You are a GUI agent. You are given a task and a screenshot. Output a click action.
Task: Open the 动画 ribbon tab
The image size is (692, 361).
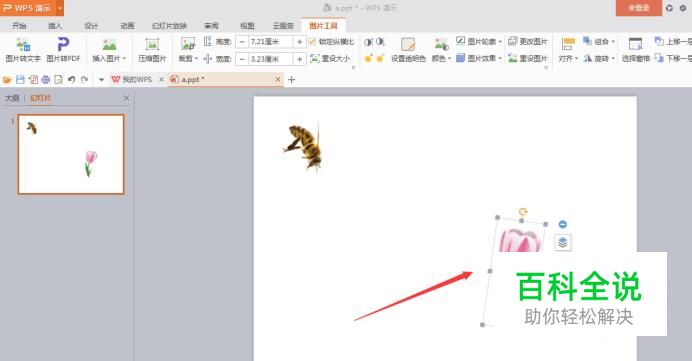(x=128, y=26)
